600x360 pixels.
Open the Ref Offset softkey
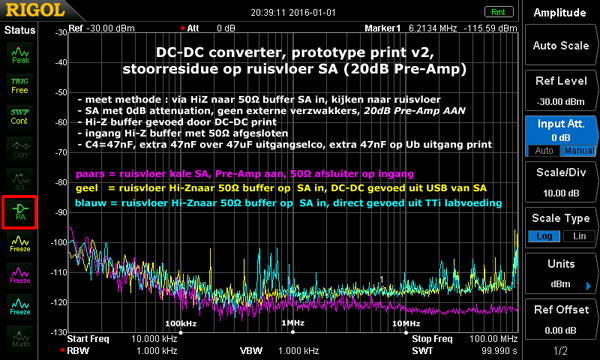pyautogui.click(x=561, y=320)
